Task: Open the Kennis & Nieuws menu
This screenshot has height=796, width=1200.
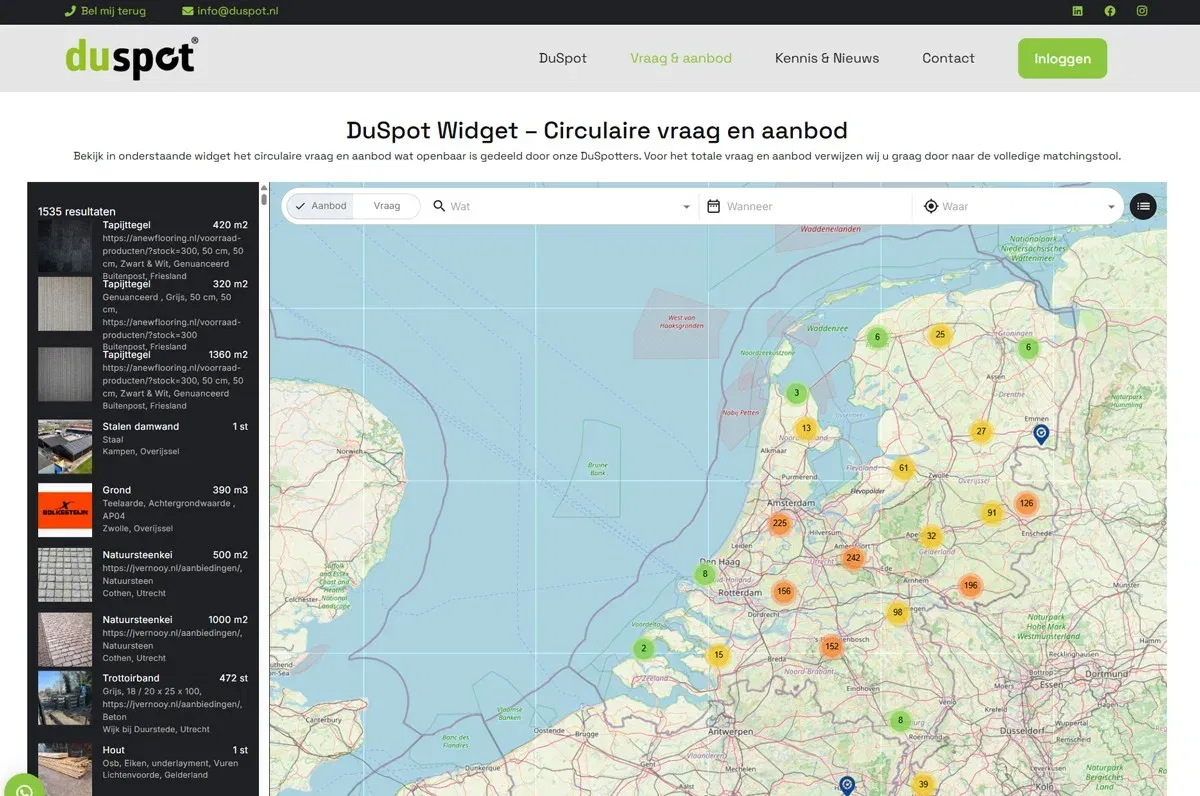Action: (x=827, y=58)
